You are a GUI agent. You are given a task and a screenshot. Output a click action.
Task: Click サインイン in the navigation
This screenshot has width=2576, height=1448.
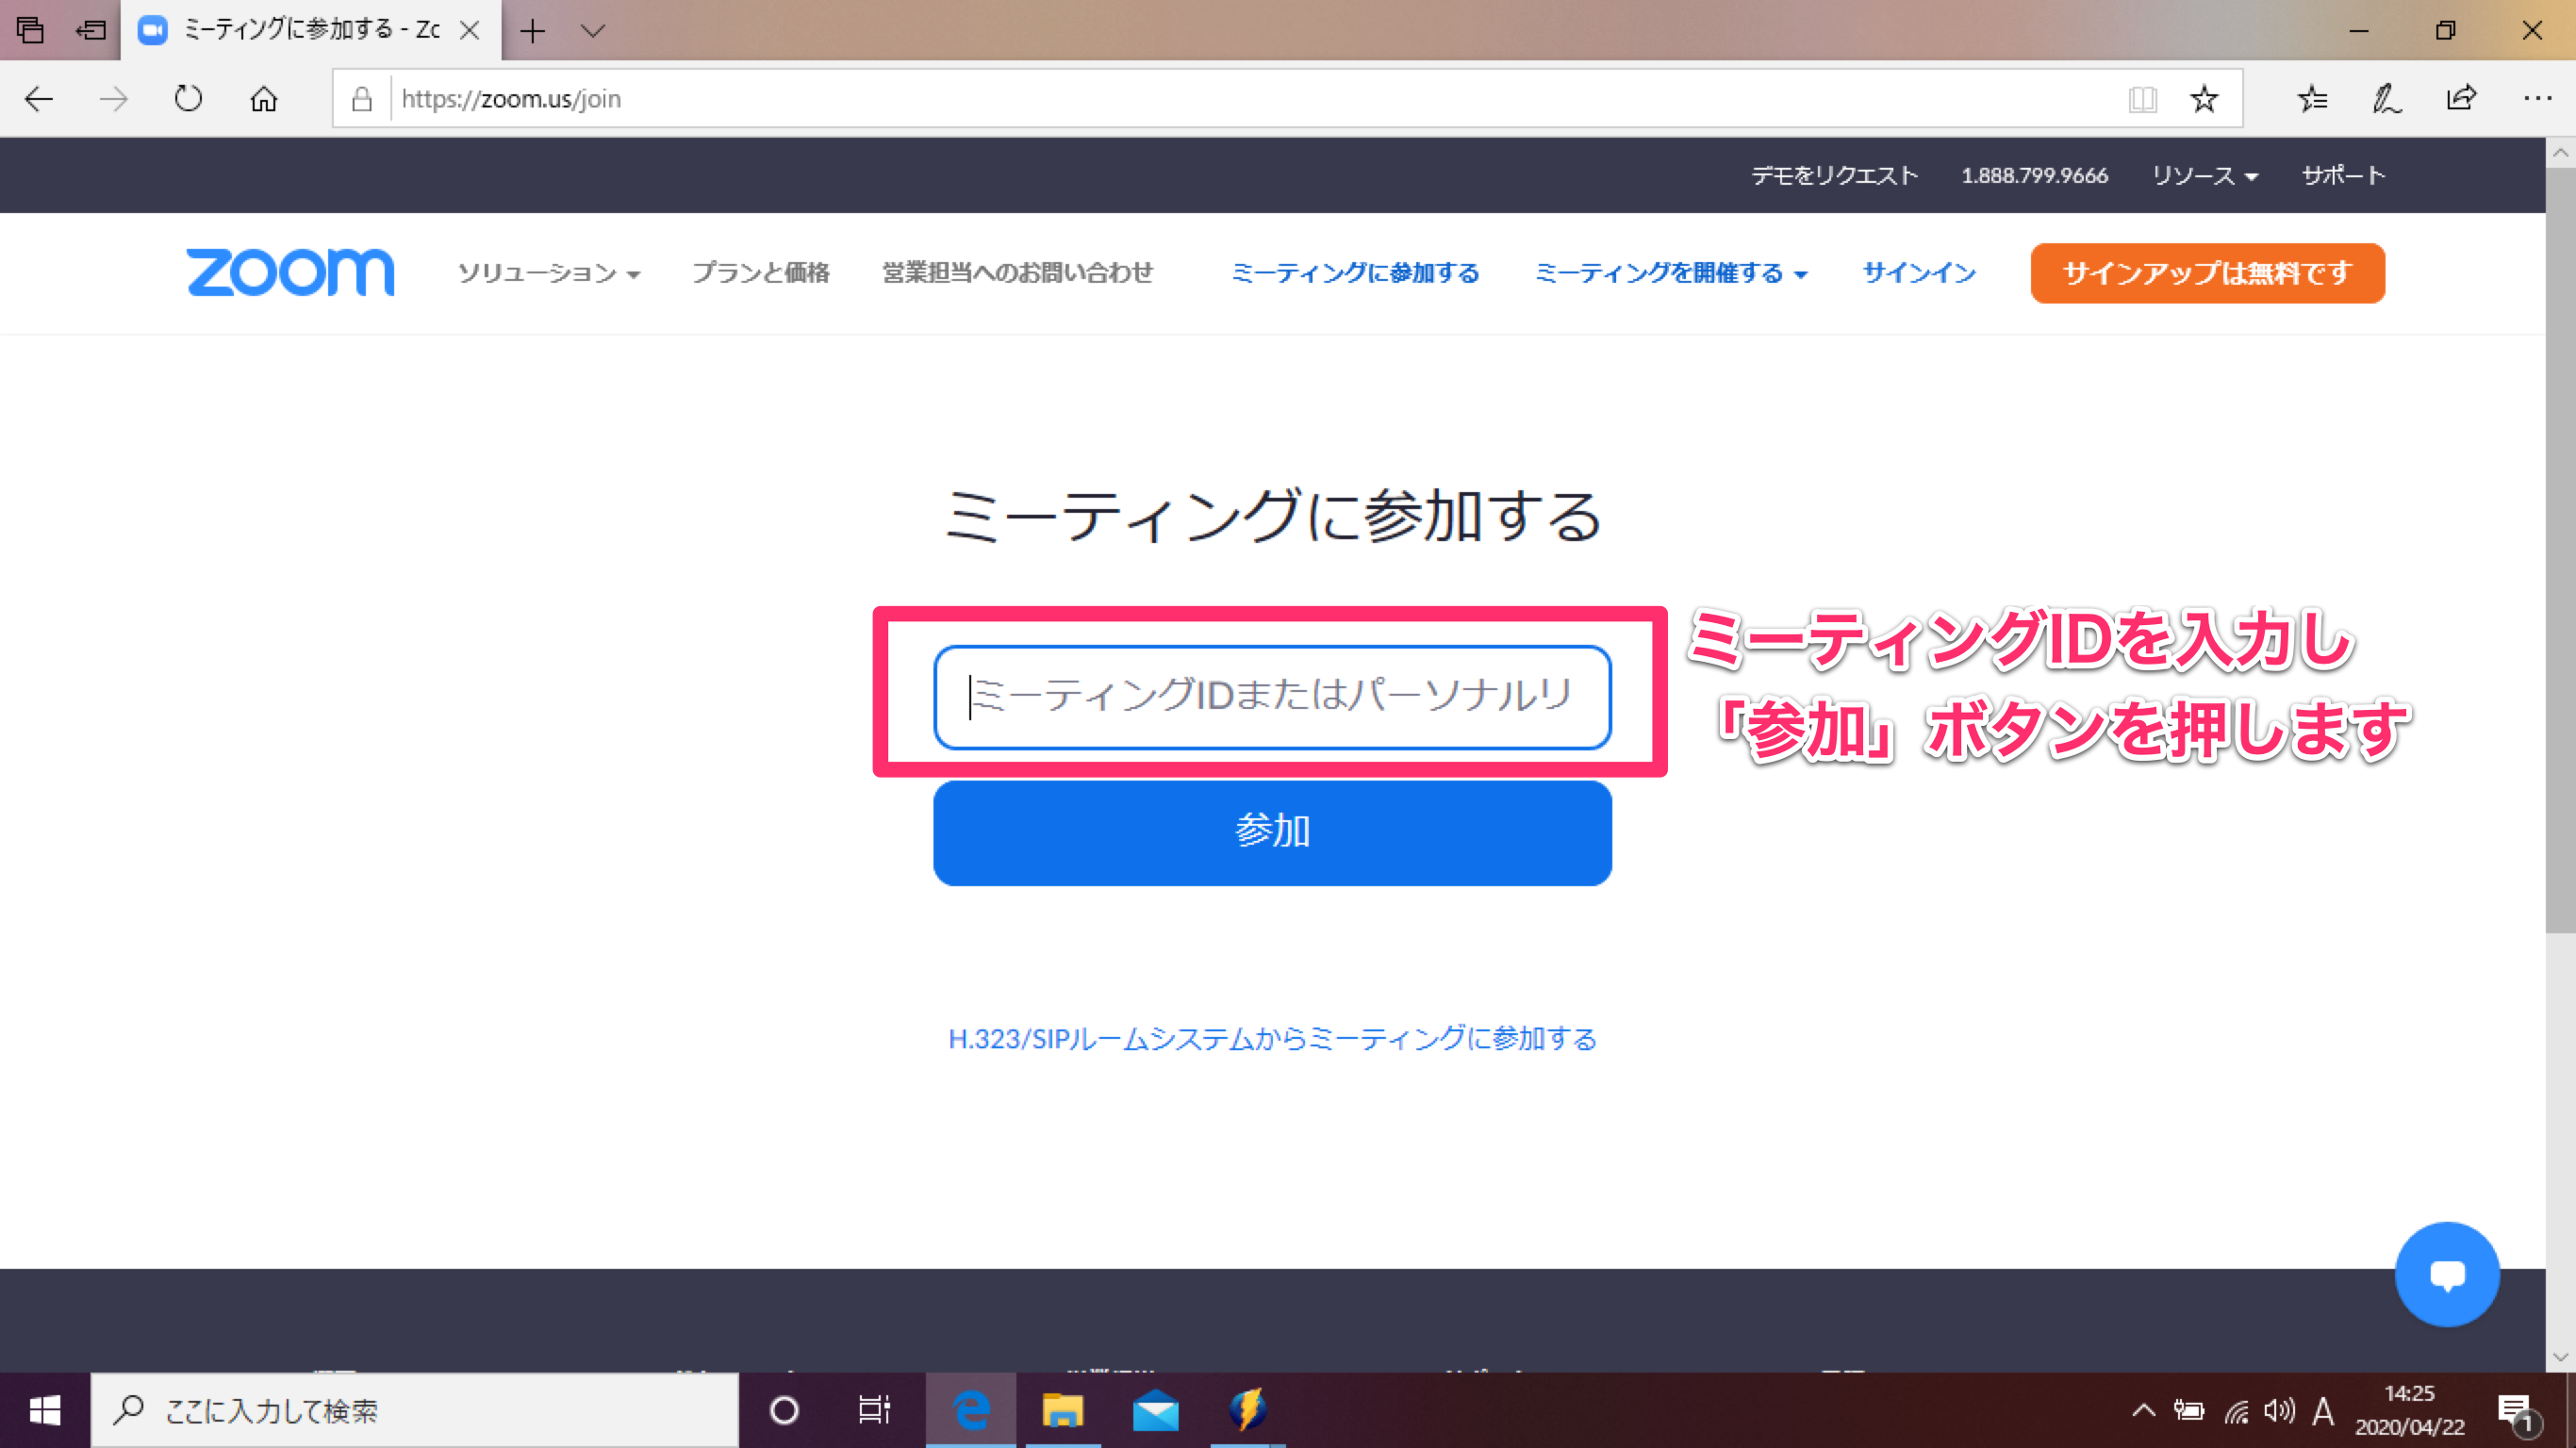coord(1917,272)
